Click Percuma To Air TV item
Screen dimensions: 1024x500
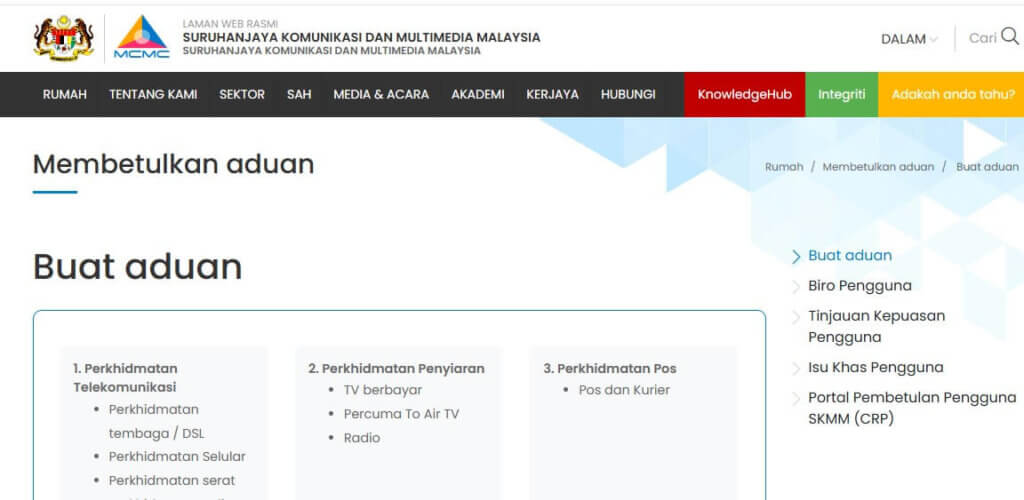coord(401,414)
